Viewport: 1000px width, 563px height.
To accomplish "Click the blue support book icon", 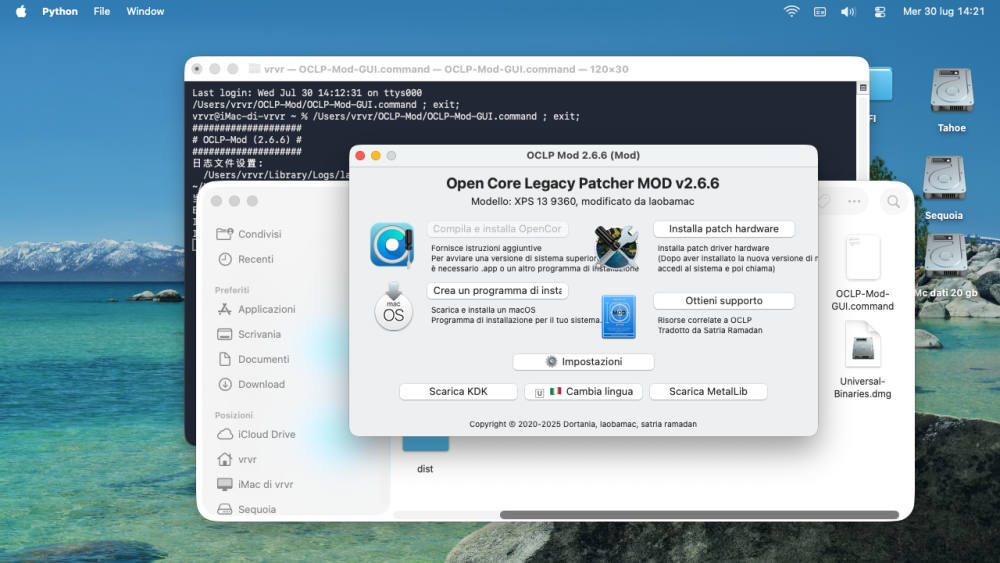I will [619, 316].
